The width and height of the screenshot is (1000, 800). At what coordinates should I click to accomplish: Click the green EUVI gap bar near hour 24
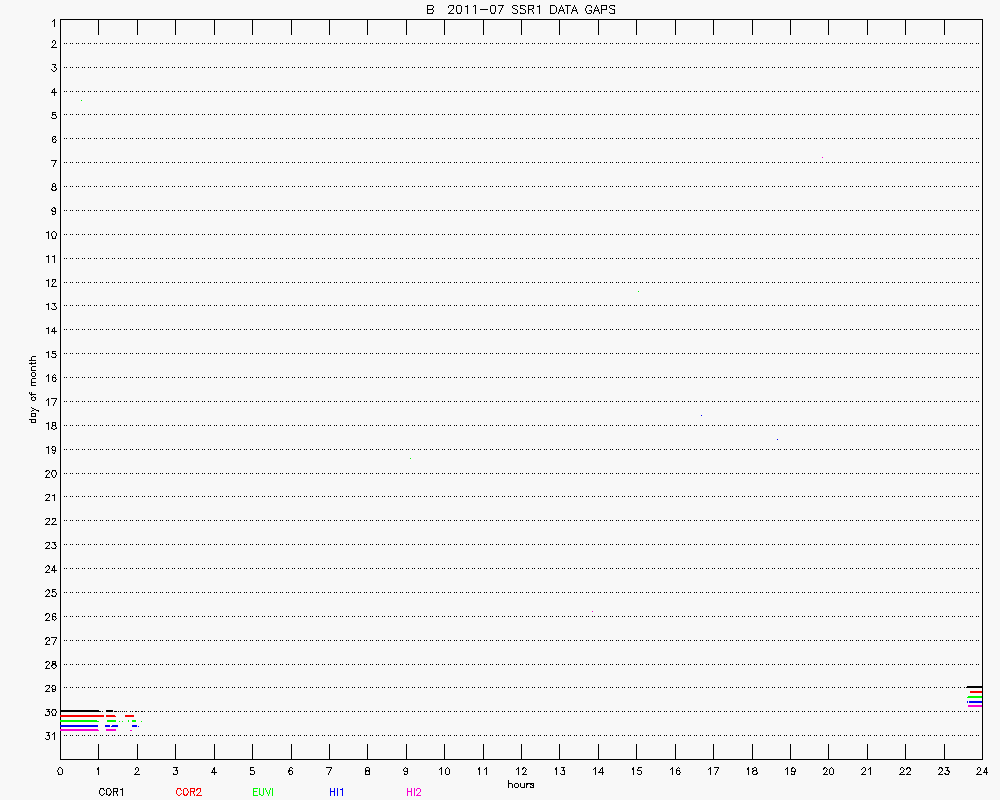coord(975,697)
